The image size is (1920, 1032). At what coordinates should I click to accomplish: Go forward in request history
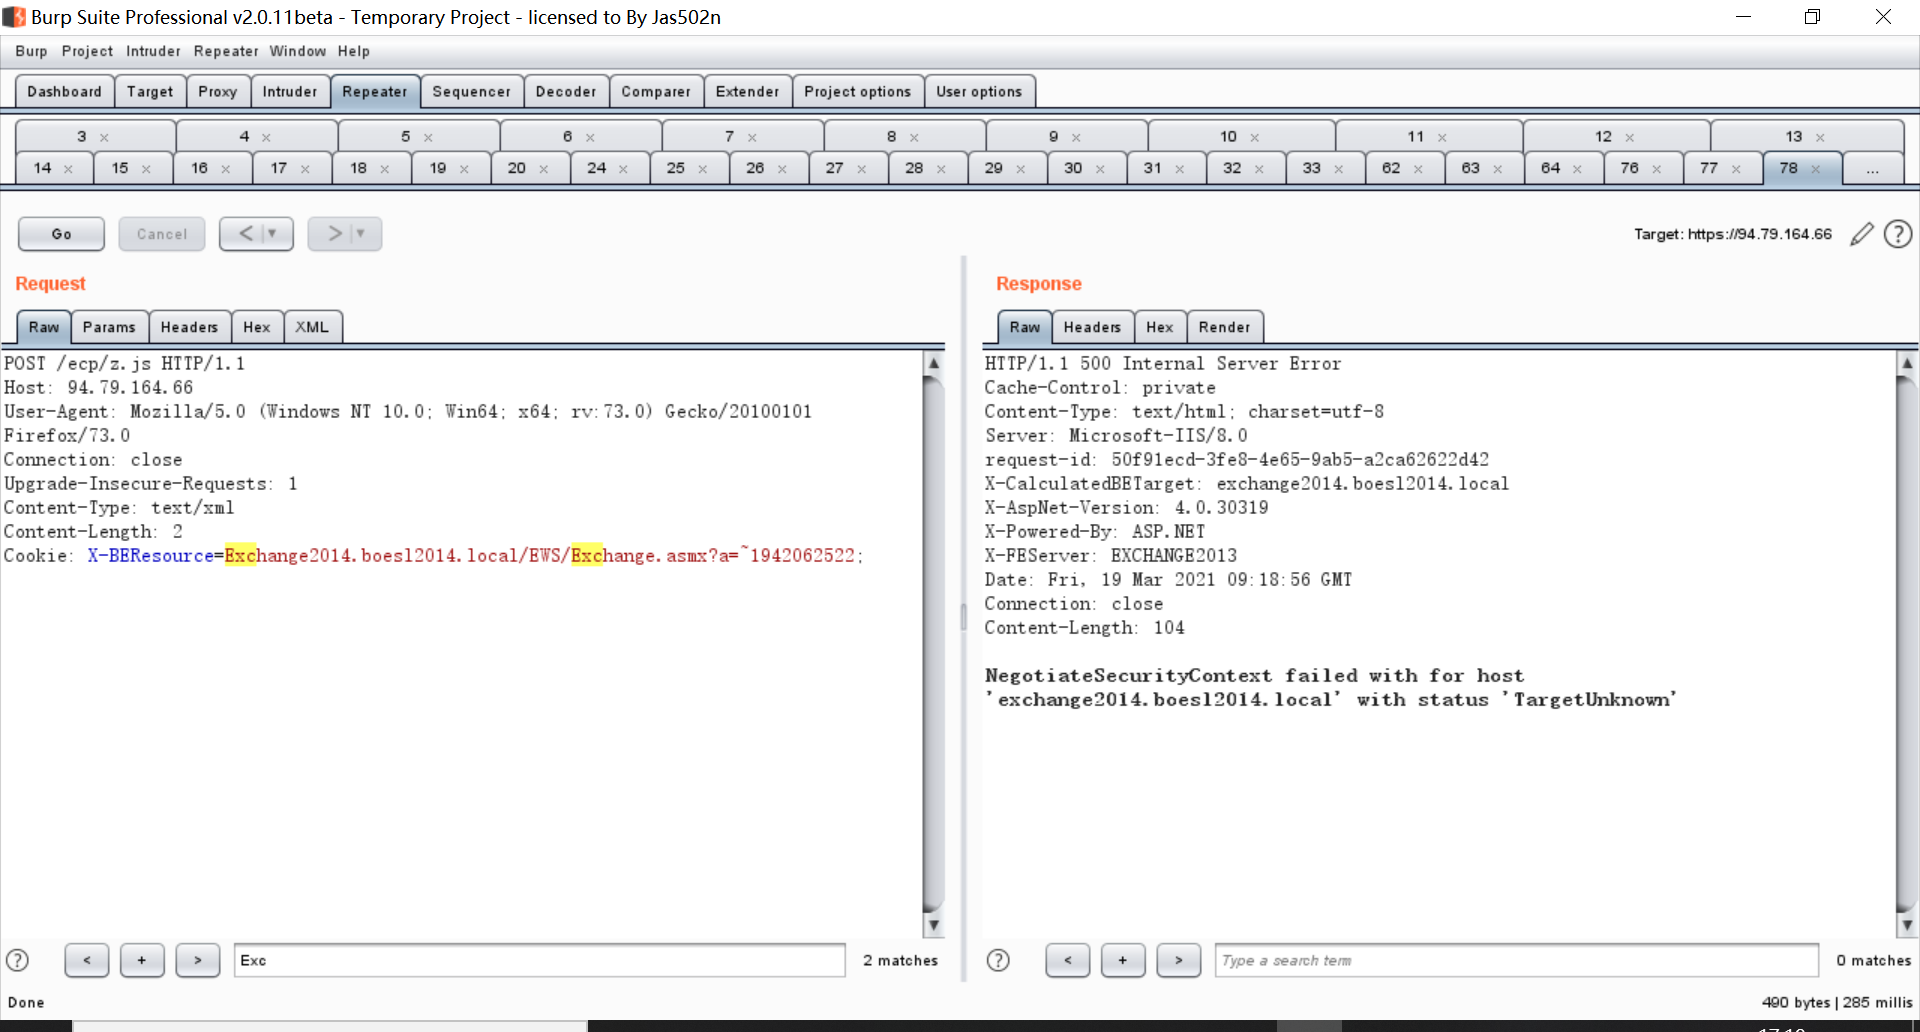pos(335,233)
